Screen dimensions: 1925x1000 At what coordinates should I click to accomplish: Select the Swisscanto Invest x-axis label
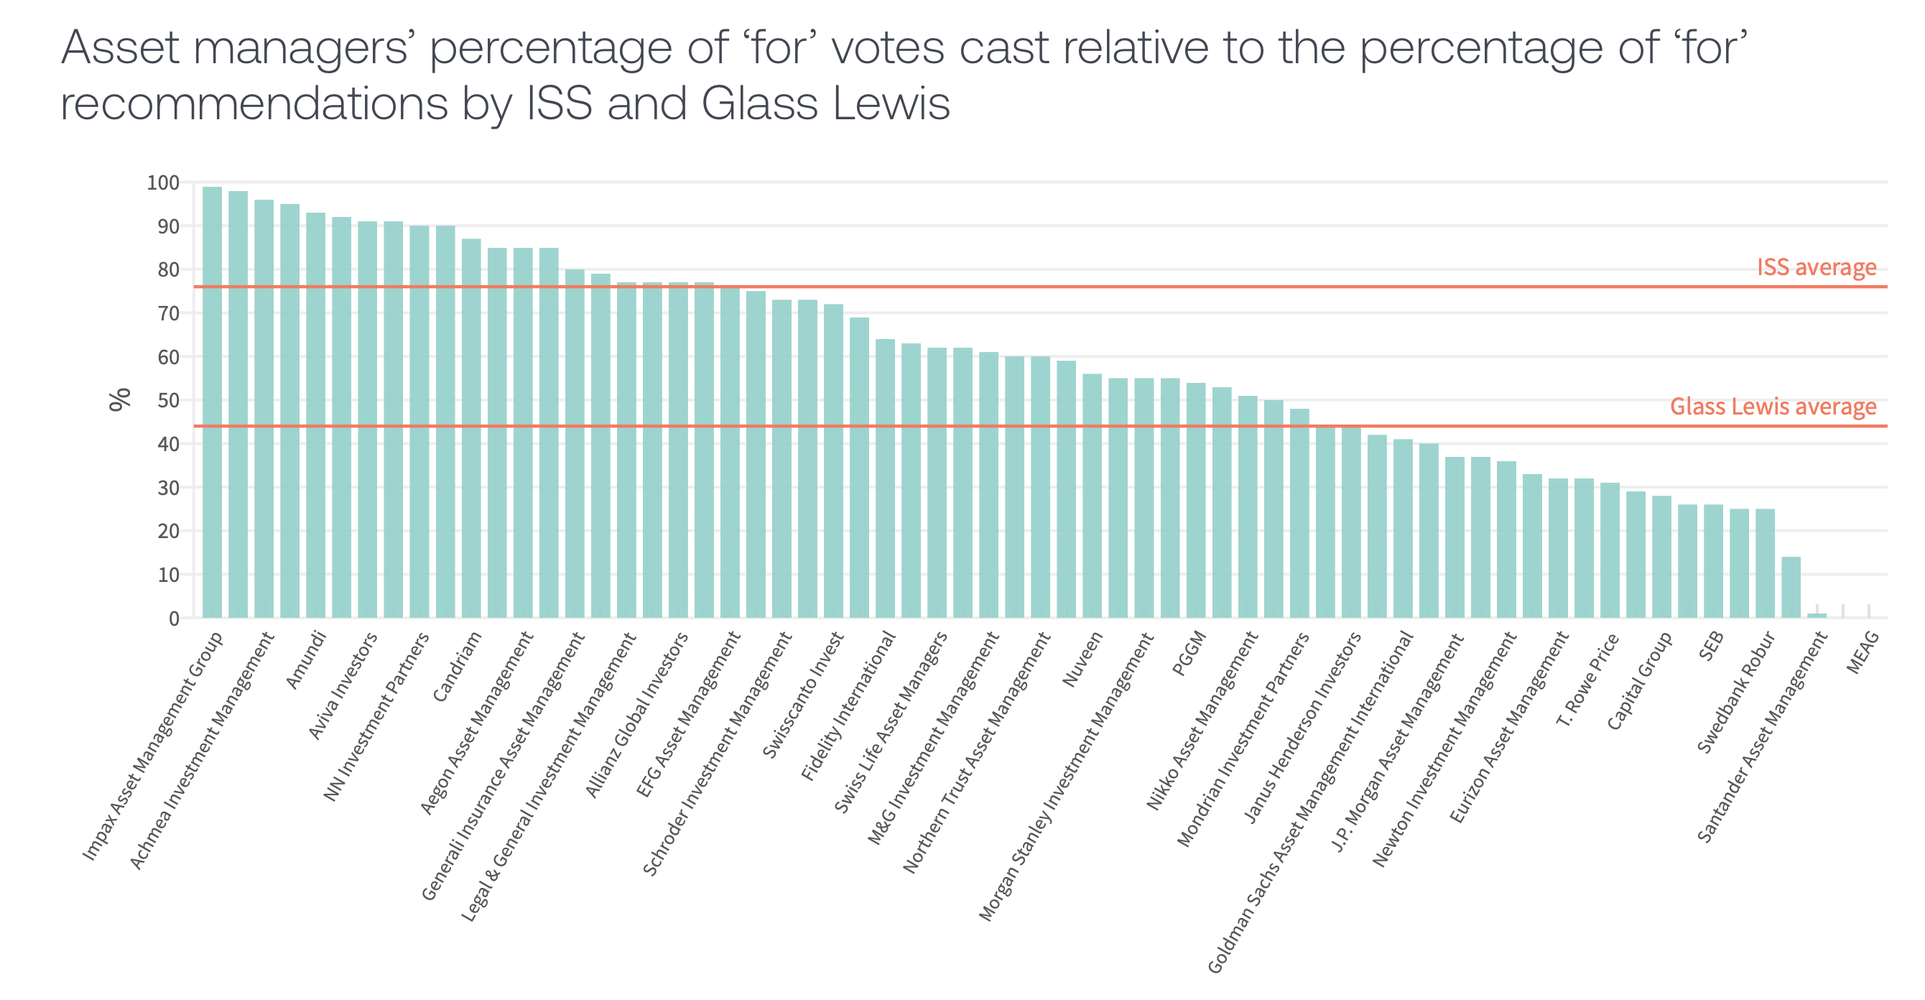coord(803,694)
